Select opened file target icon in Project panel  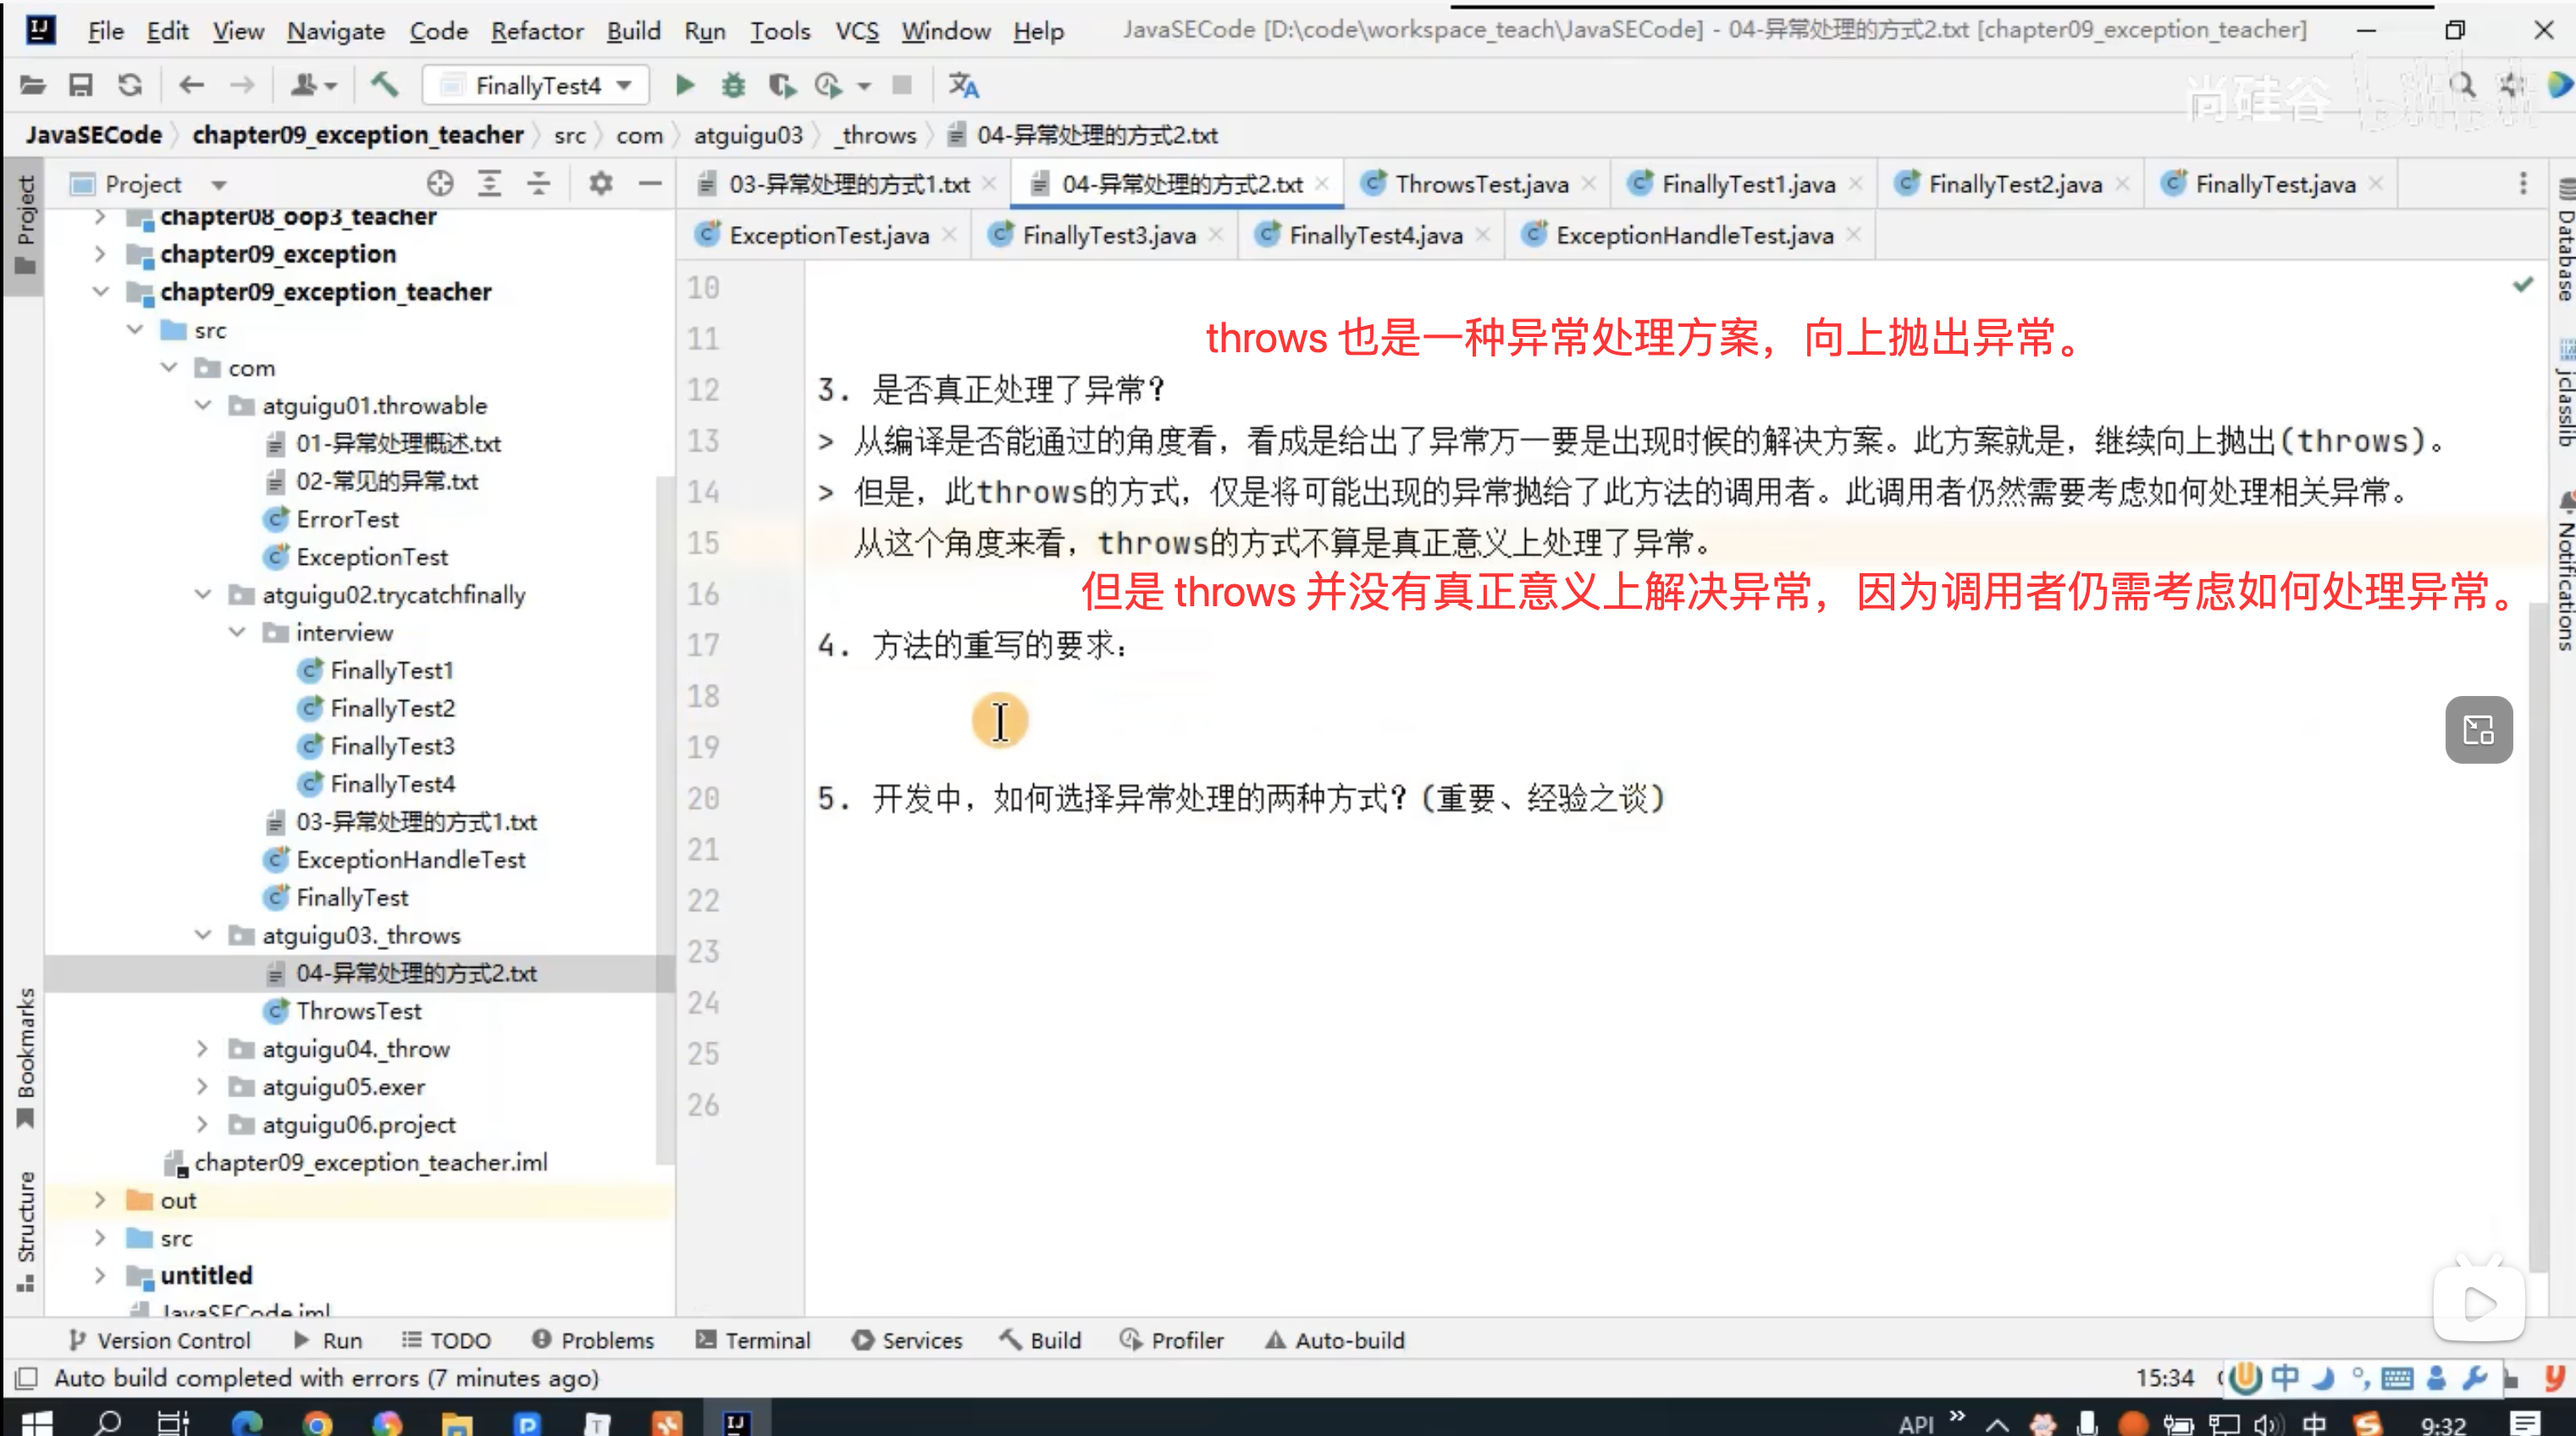[x=440, y=183]
